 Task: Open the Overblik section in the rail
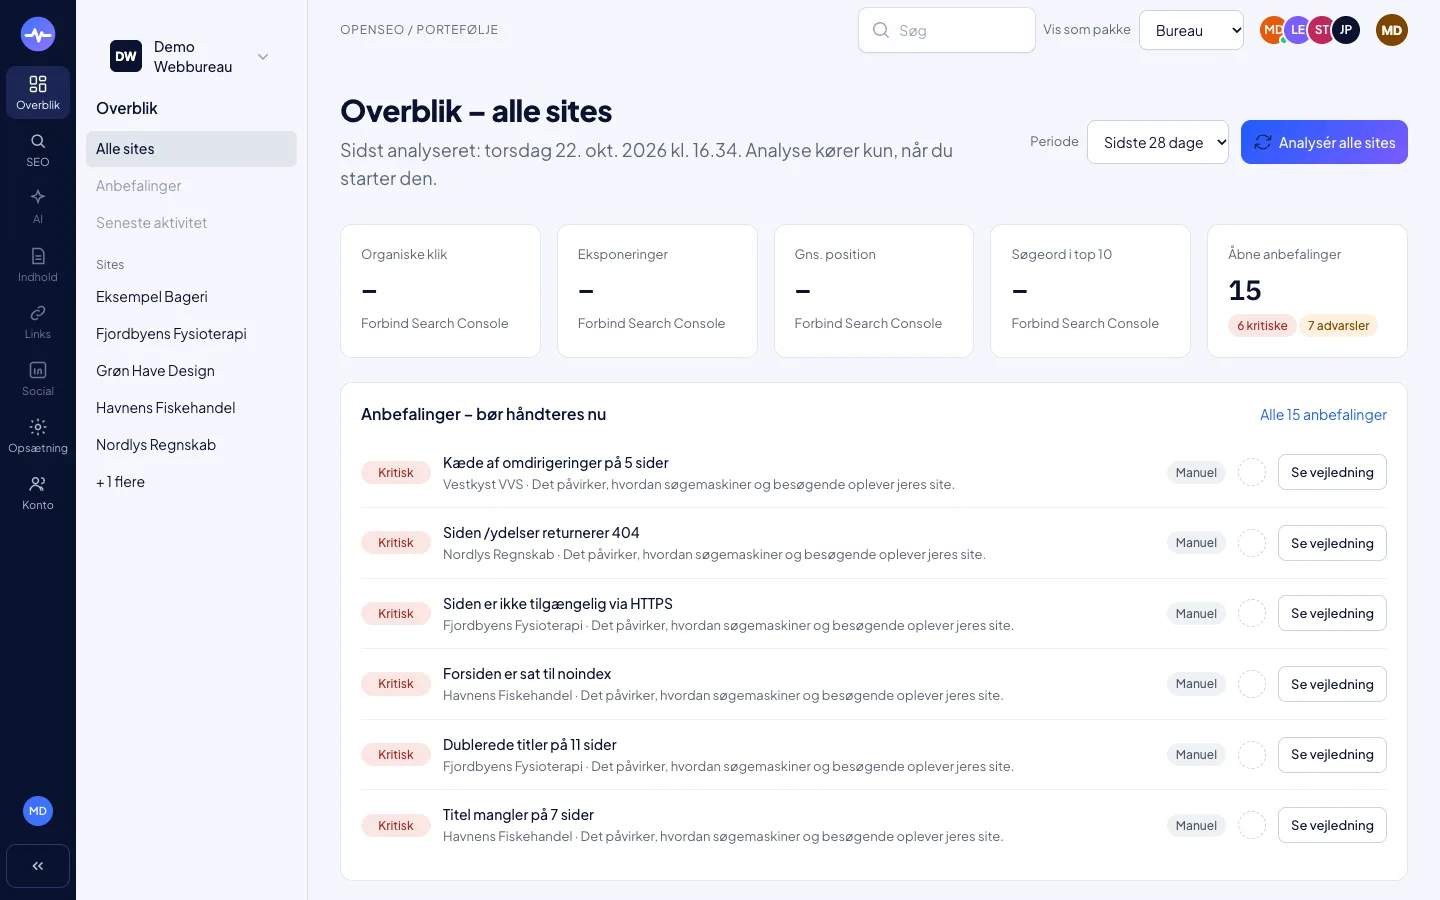(x=38, y=93)
